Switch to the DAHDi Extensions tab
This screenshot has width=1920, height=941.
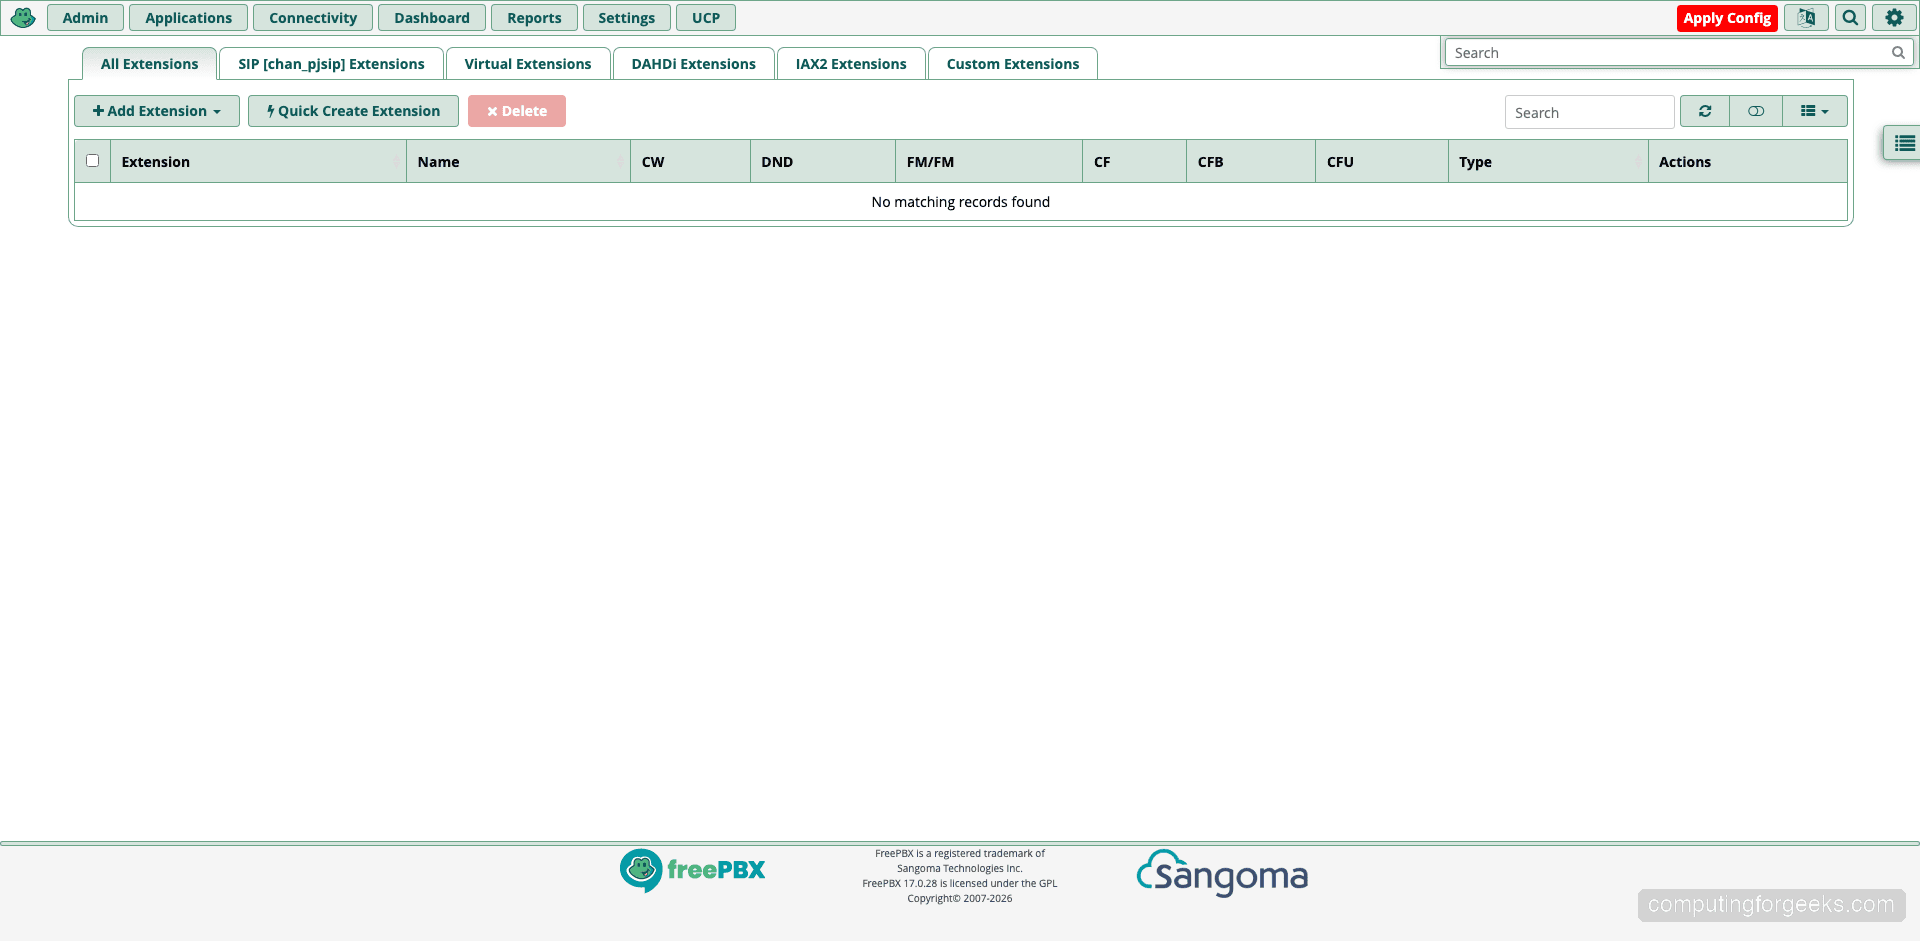(692, 63)
